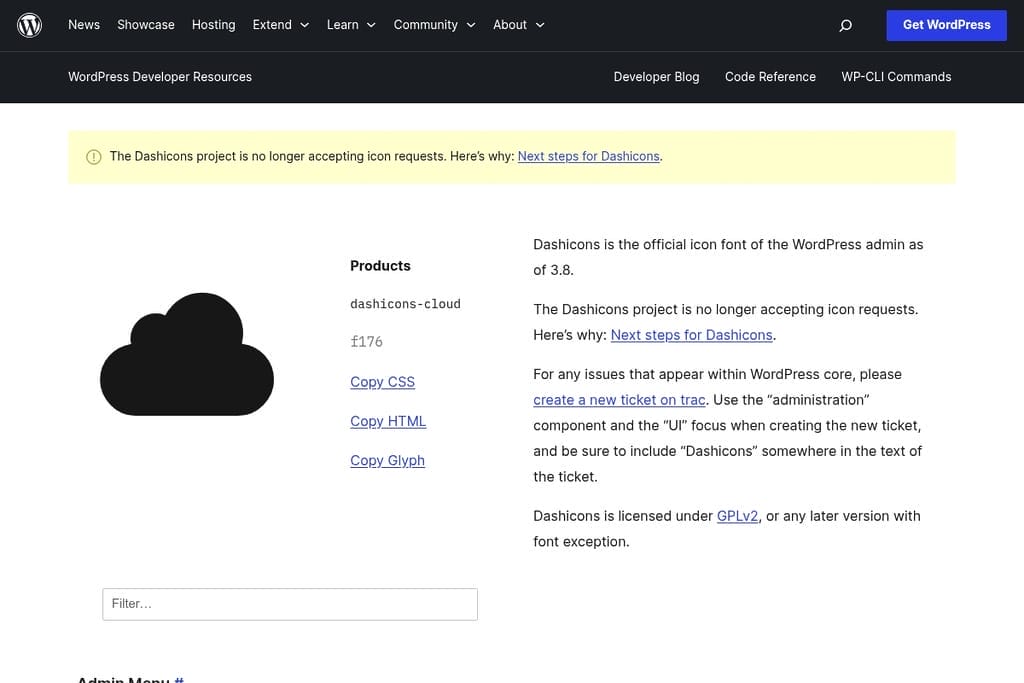Image resolution: width=1024 pixels, height=683 pixels.
Task: Select the Hosting menu item
Action: [x=213, y=25]
